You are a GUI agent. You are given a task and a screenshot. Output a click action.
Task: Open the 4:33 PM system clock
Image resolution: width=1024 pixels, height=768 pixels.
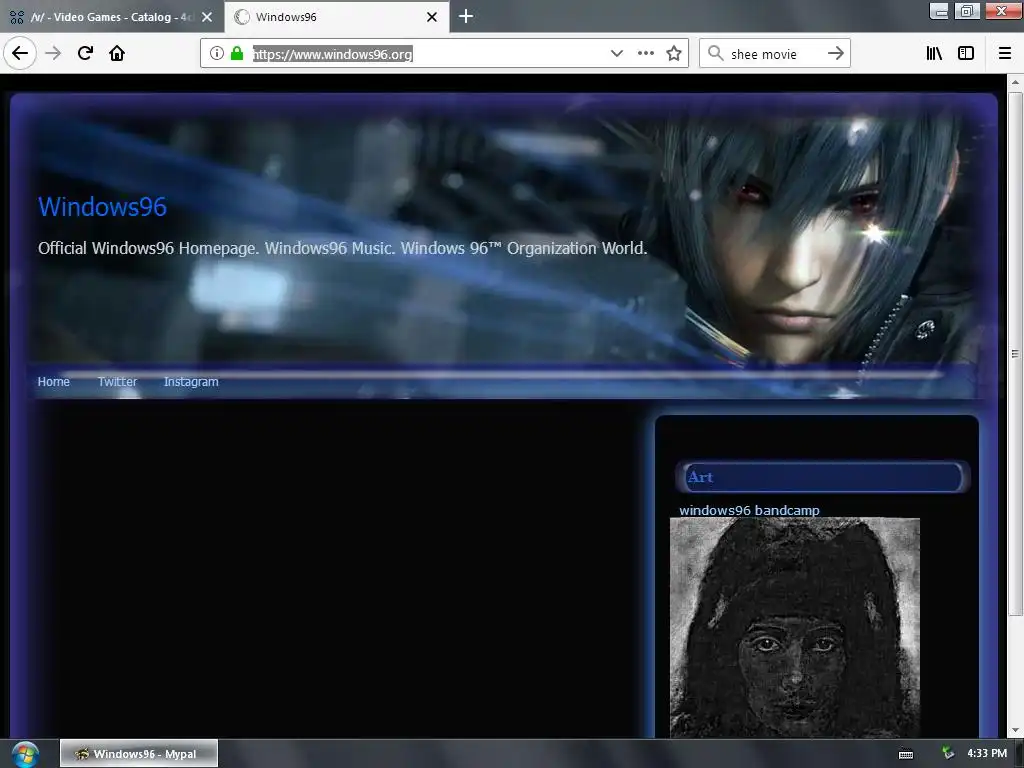point(987,754)
